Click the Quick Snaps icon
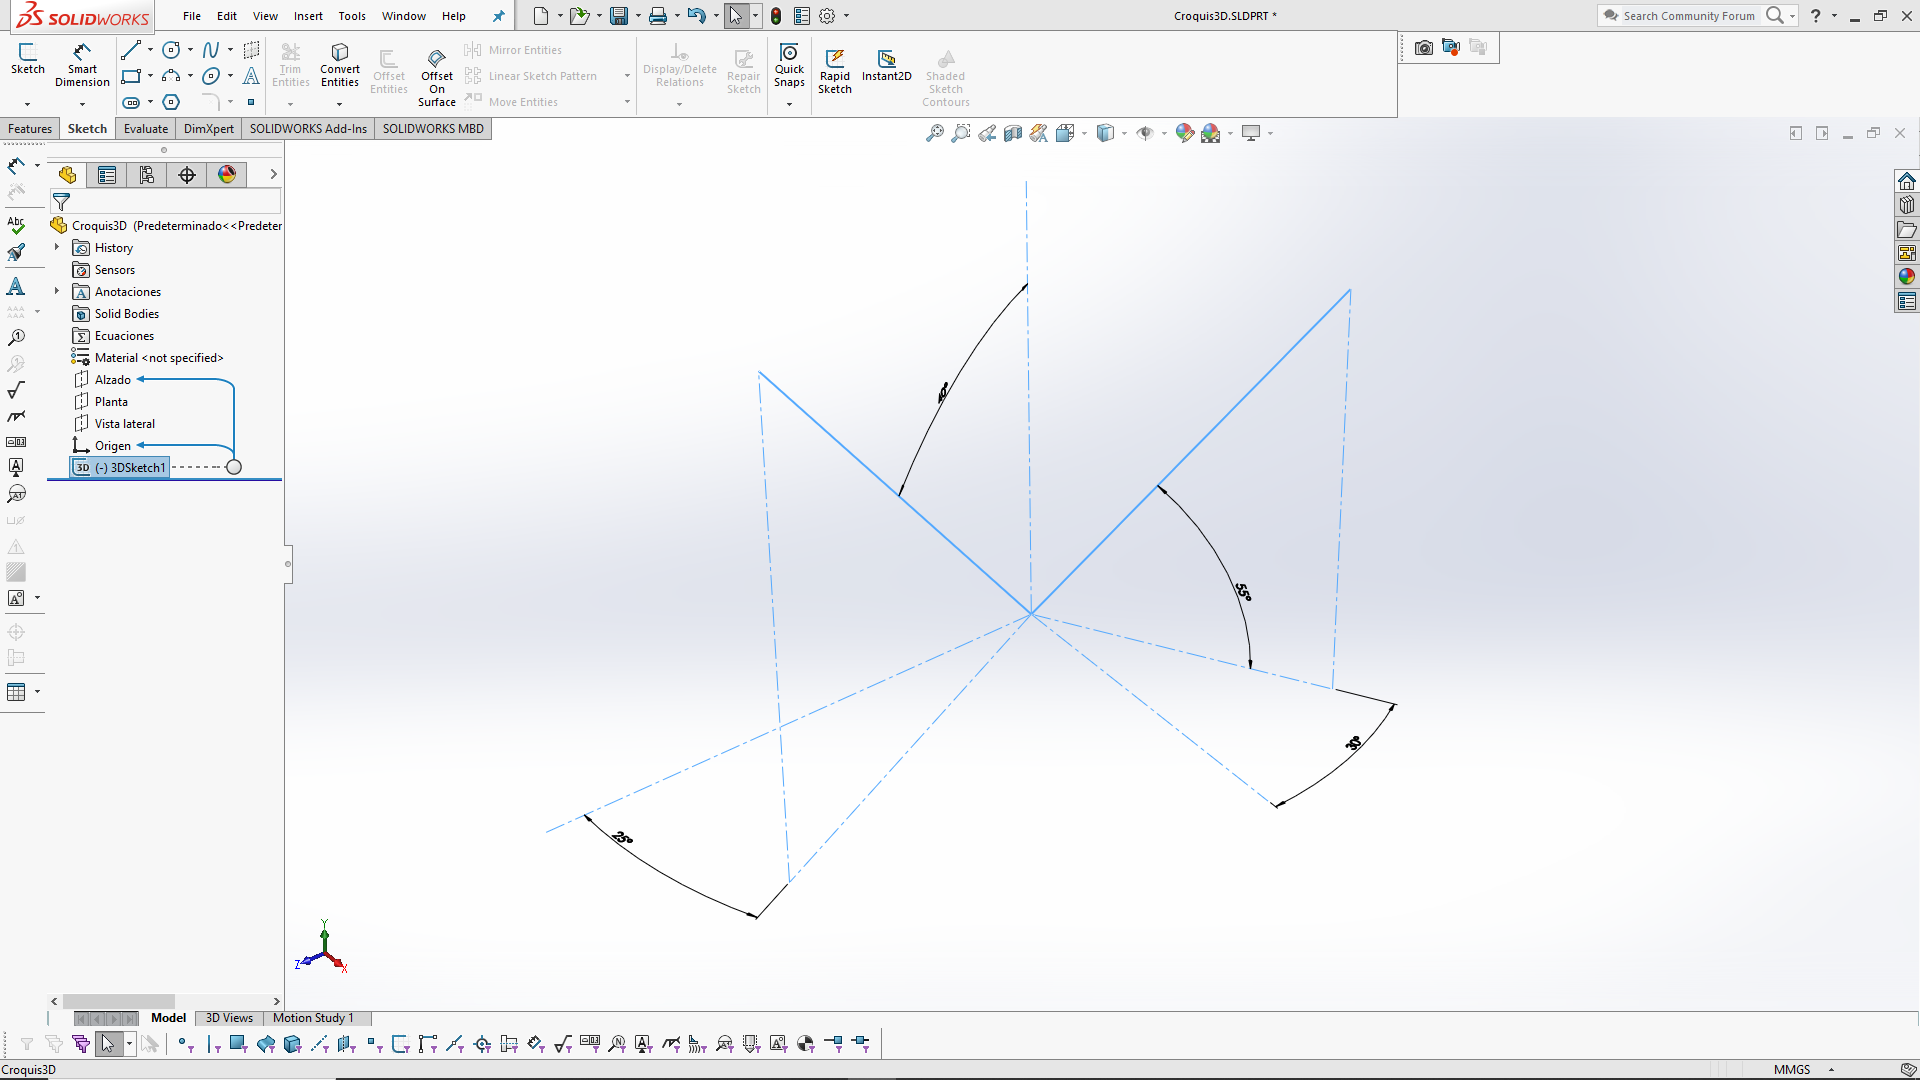Image resolution: width=1920 pixels, height=1080 pixels. pyautogui.click(x=789, y=64)
